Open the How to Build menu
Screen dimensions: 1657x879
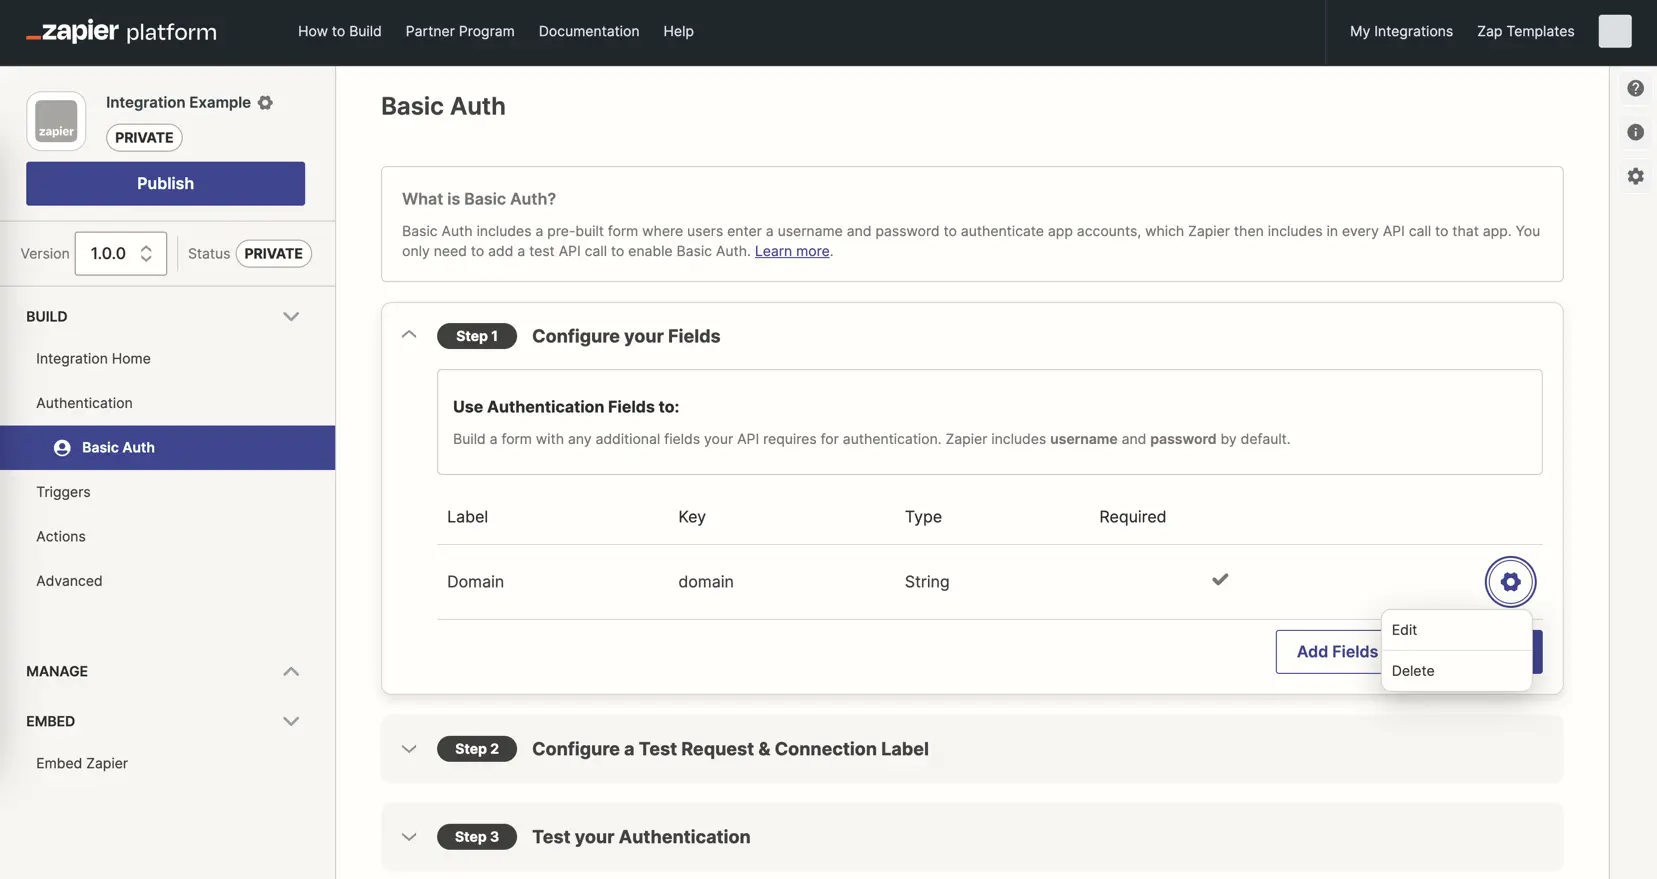pos(340,31)
